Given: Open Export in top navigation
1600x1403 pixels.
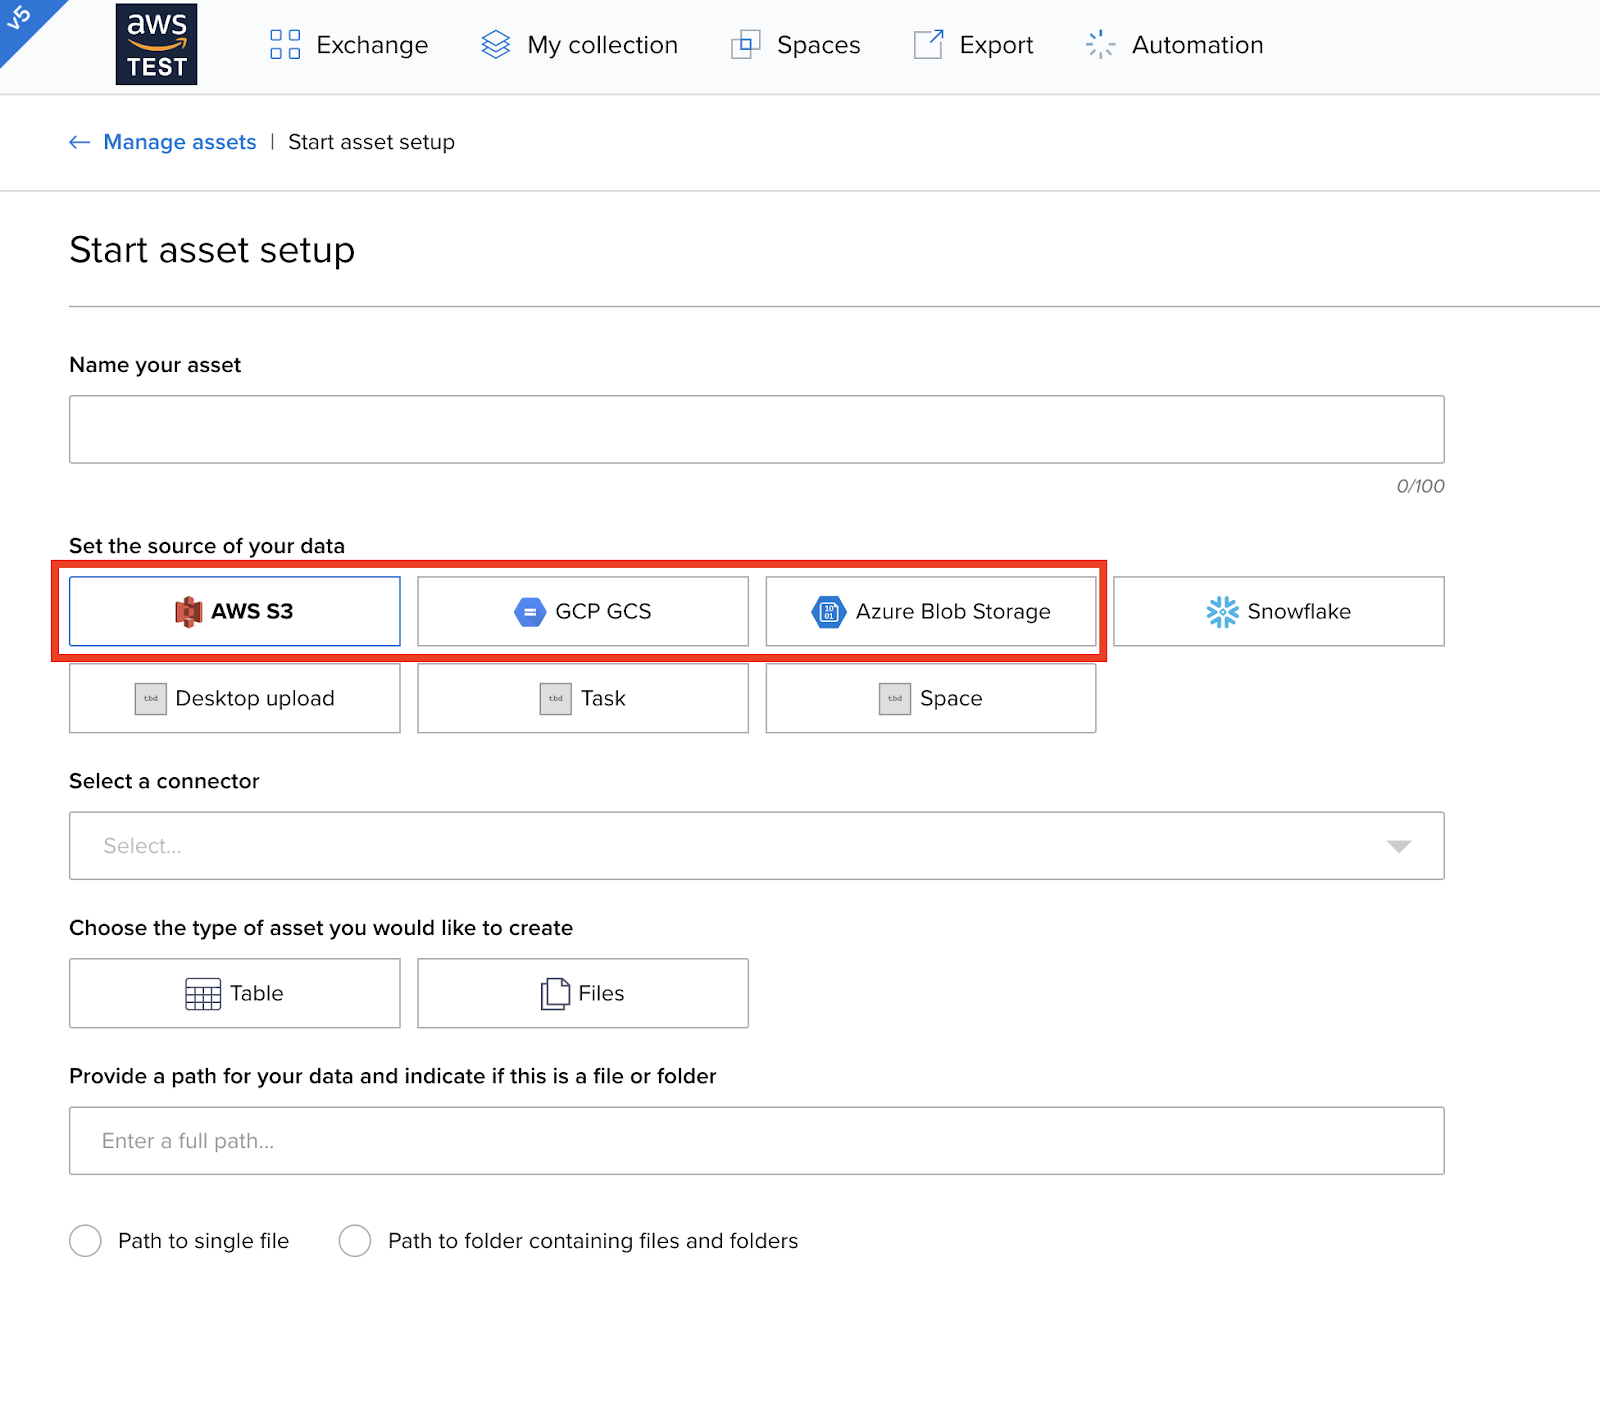Looking at the screenshot, I should point(973,44).
